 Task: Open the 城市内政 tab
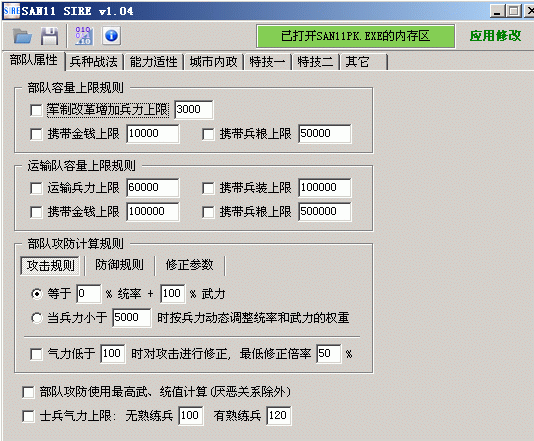coord(213,62)
